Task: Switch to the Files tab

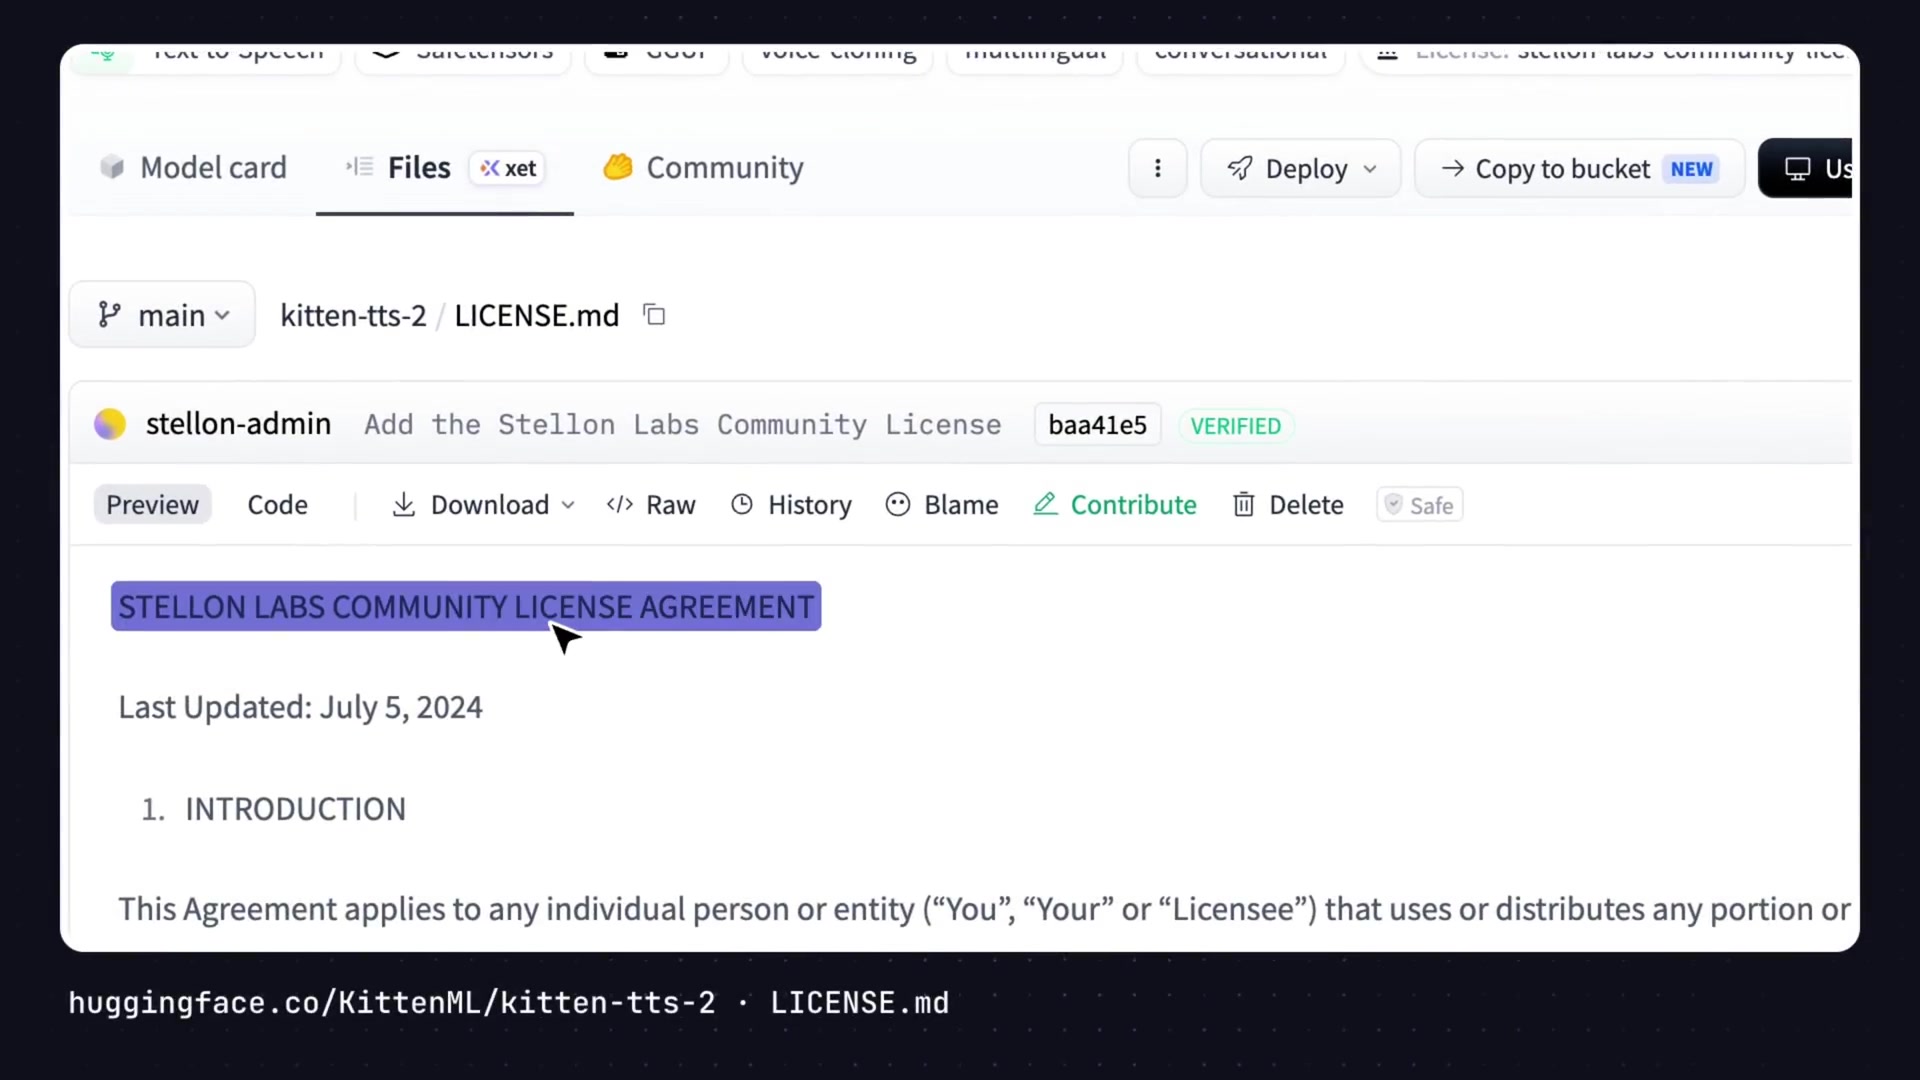Action: 445,168
